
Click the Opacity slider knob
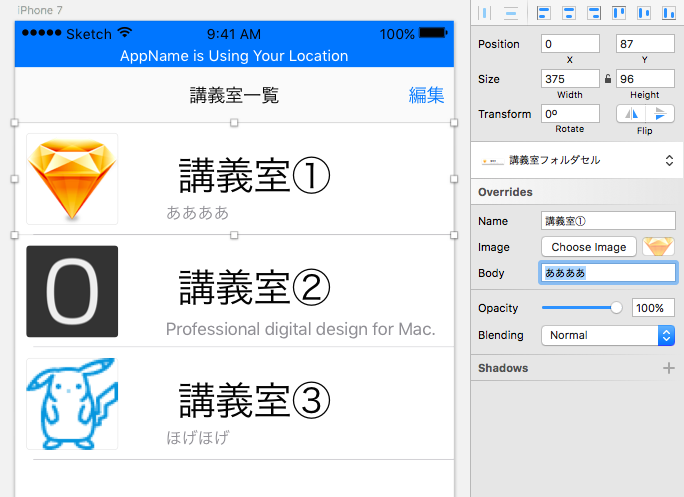616,308
